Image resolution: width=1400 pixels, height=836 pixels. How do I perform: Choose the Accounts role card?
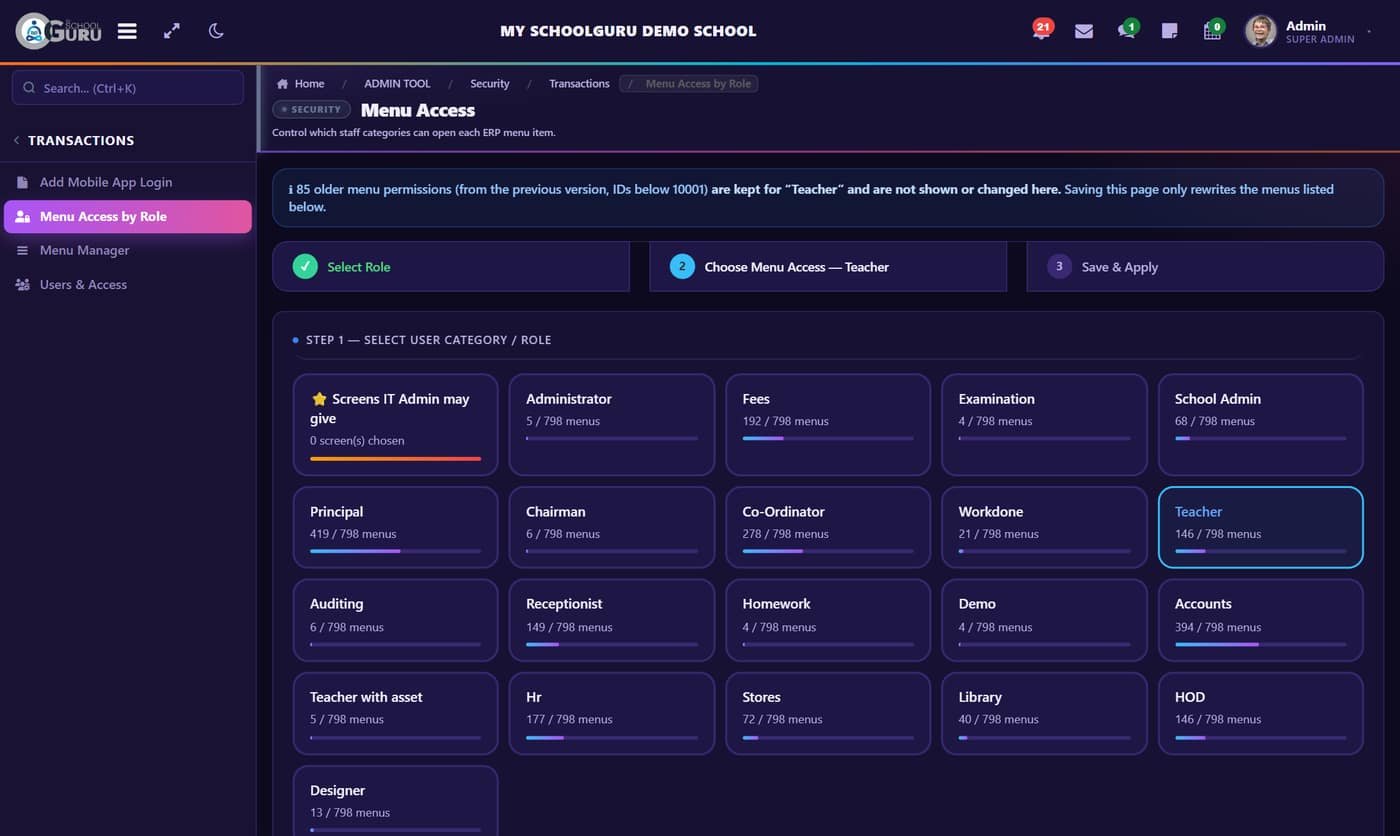(1261, 620)
